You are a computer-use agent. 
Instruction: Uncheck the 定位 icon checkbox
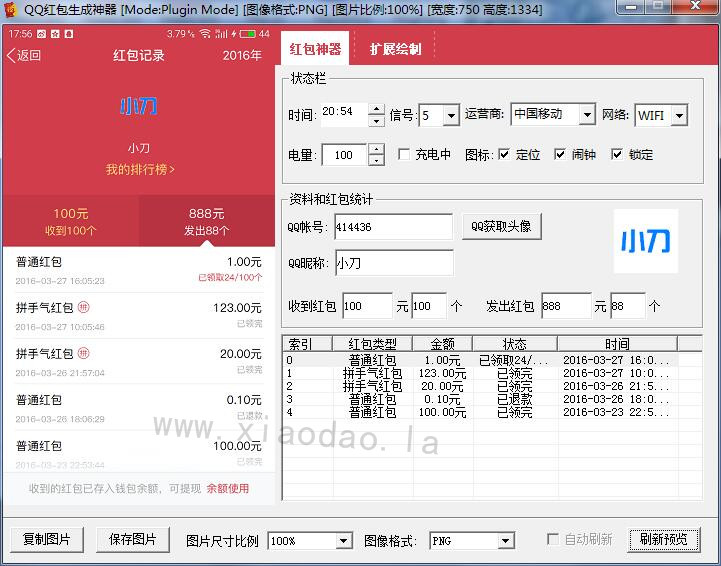tap(504, 154)
